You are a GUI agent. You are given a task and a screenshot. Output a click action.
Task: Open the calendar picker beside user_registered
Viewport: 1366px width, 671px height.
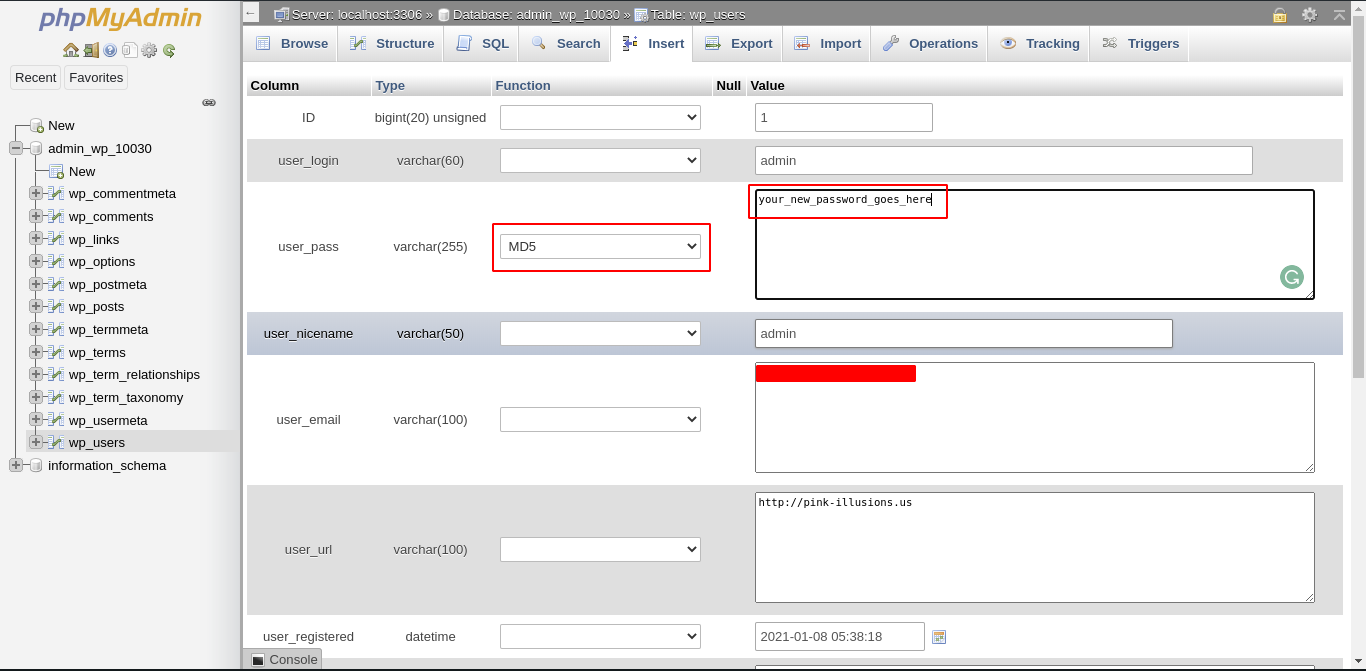point(939,637)
